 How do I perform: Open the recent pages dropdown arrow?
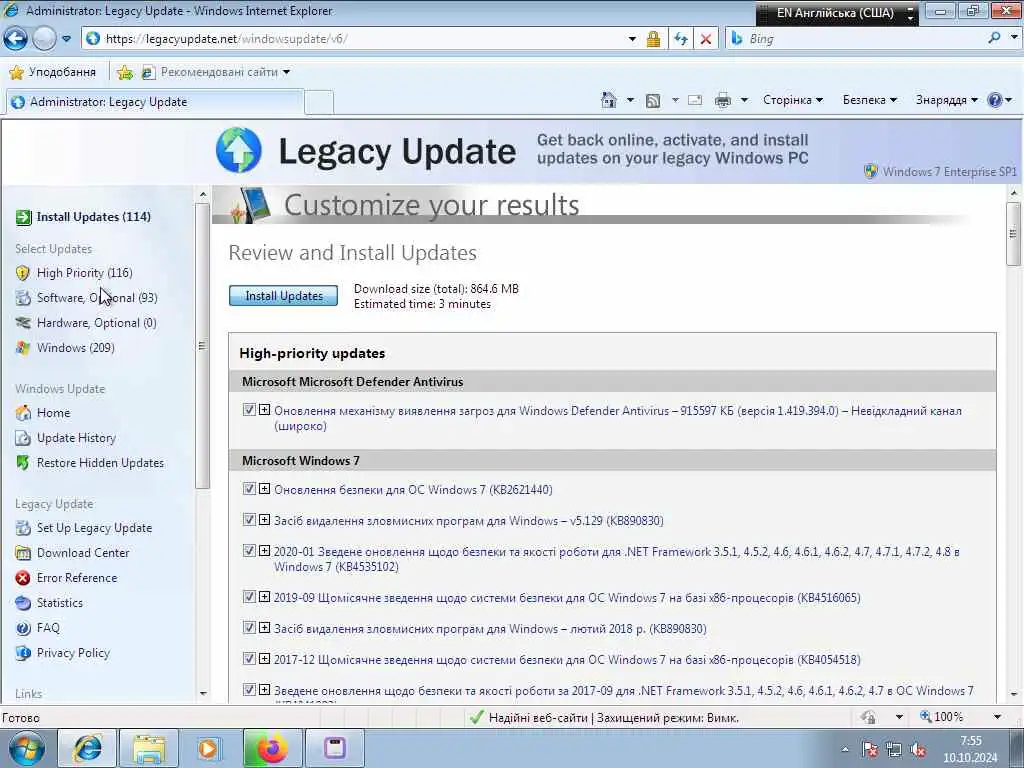[x=67, y=39]
